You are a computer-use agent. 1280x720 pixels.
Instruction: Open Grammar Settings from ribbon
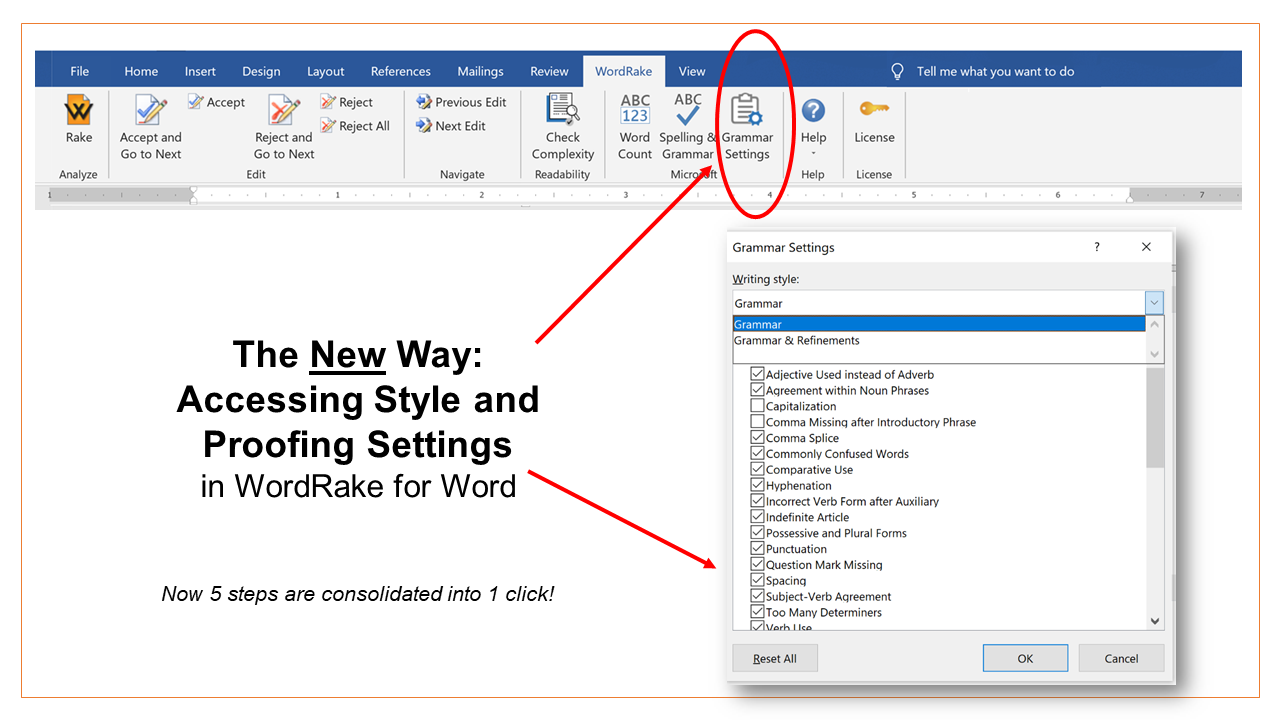pyautogui.click(x=747, y=127)
